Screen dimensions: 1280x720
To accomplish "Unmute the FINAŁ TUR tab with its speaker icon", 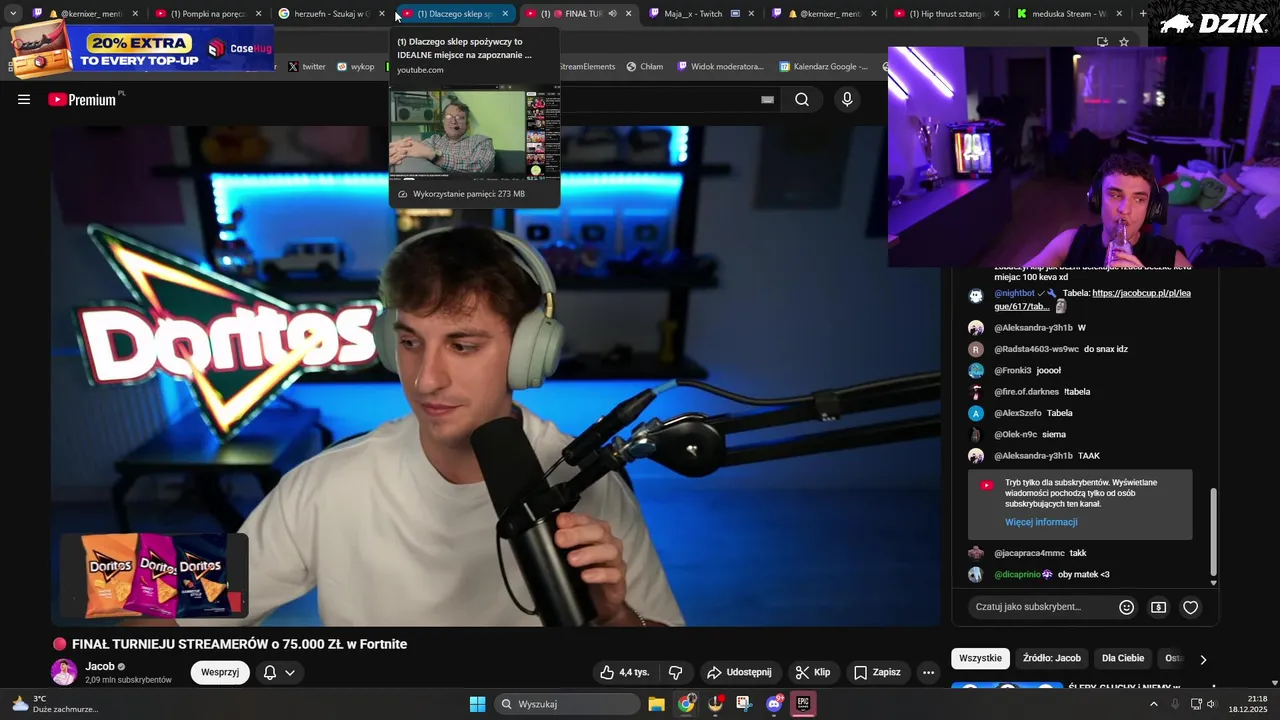I will (x=612, y=14).
